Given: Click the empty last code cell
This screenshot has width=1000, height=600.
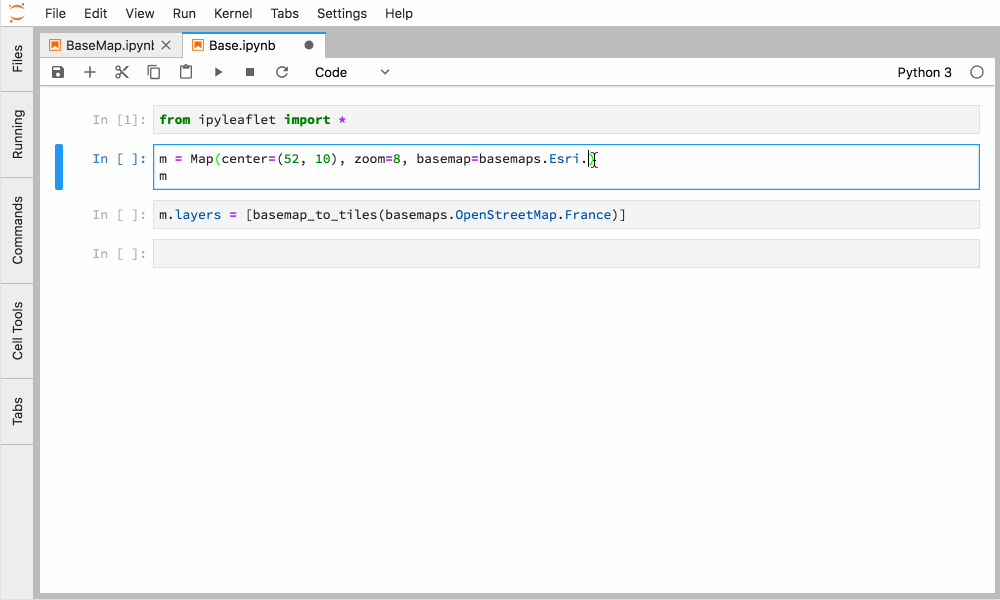Looking at the screenshot, I should coord(566,254).
